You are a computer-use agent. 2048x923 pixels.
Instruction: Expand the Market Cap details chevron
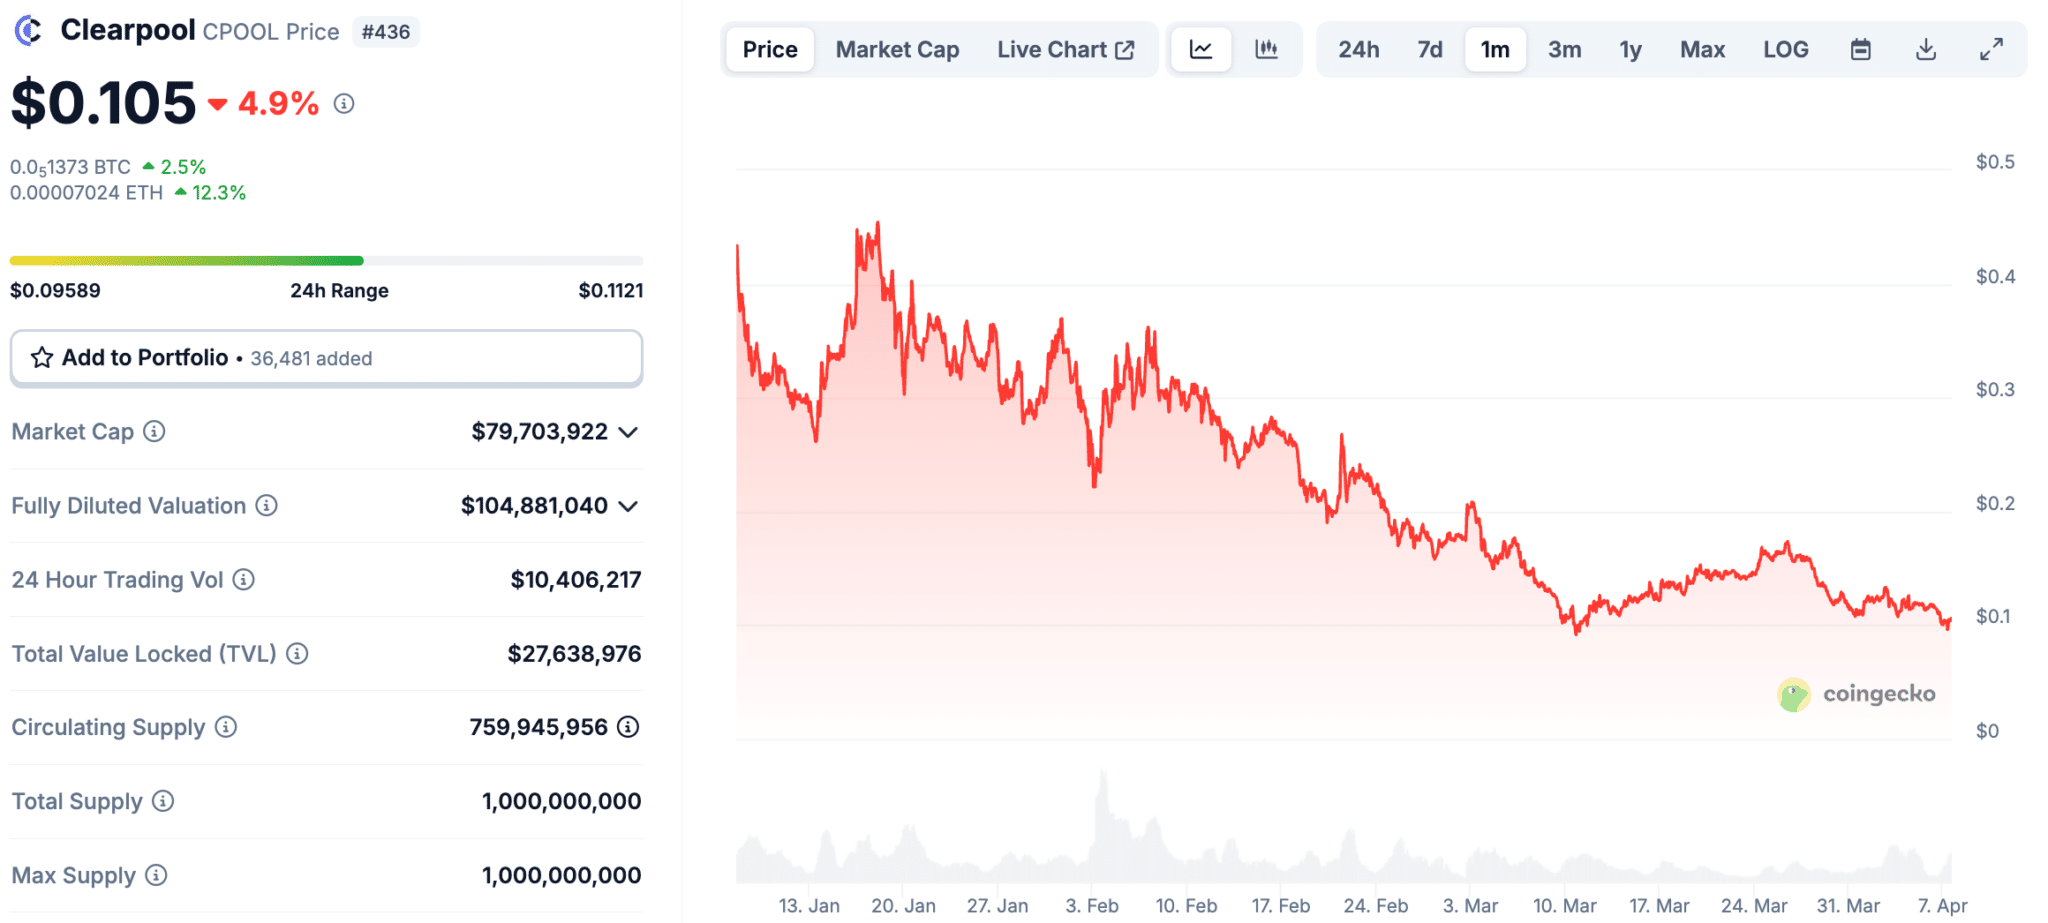pos(628,432)
